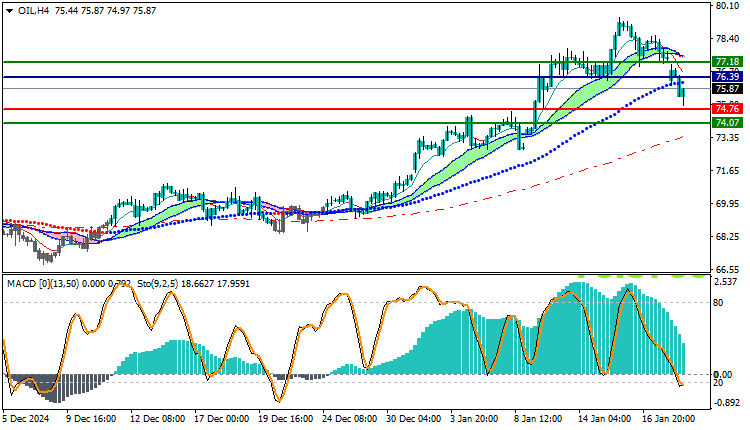
Task: Click the 69.95 price axis value
Action: (728, 204)
